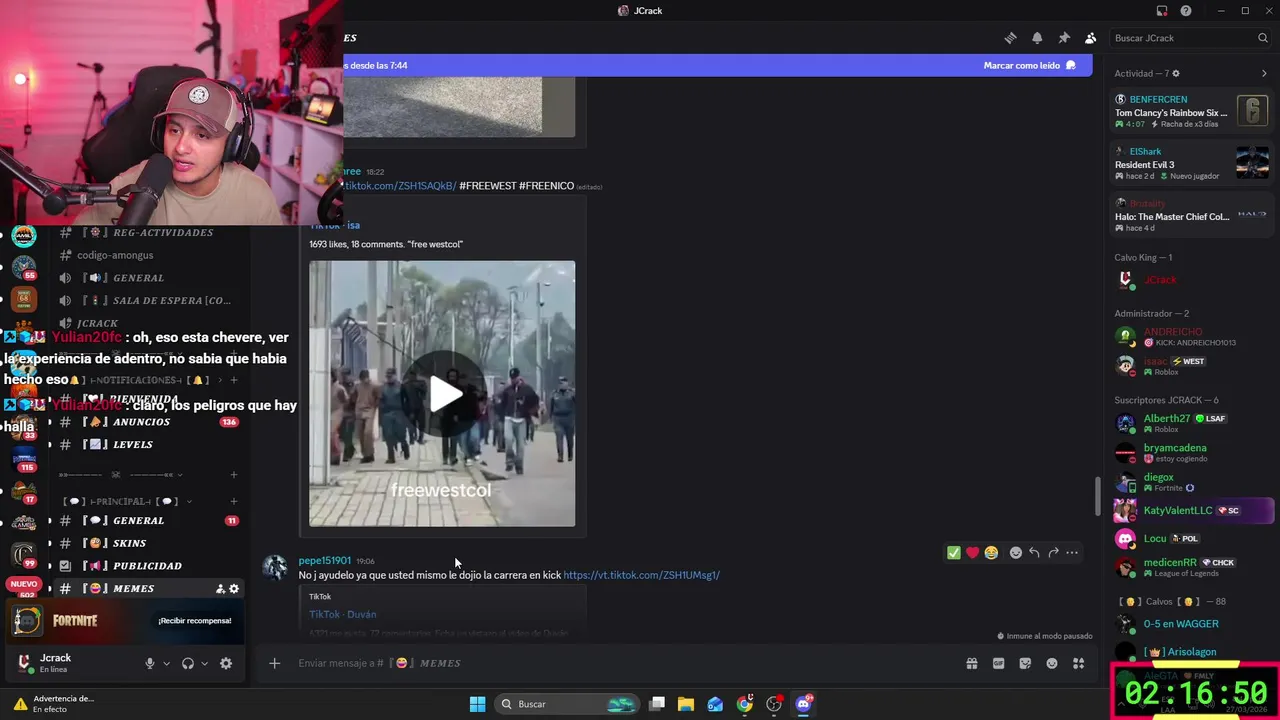The width and height of the screenshot is (1280, 720).
Task: Forward pepe151901's message arrow icon
Action: click(x=1053, y=553)
